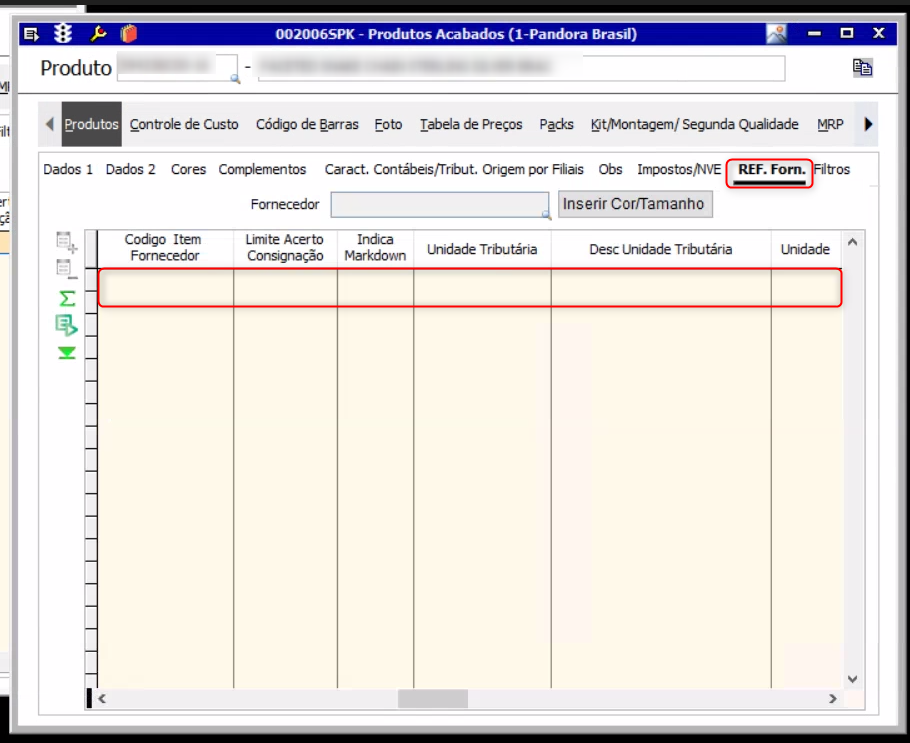Screen dimensions: 910x743
Task: Click the traffic light icon in title bar
Action: coord(63,34)
